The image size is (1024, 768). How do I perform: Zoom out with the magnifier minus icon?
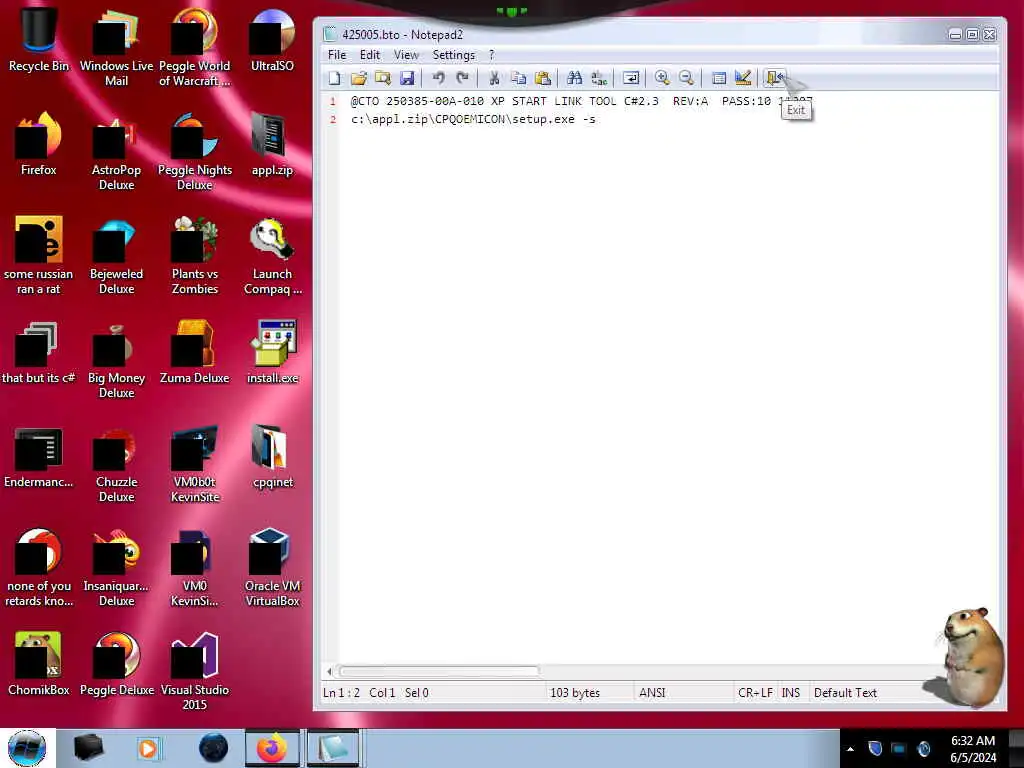686,78
